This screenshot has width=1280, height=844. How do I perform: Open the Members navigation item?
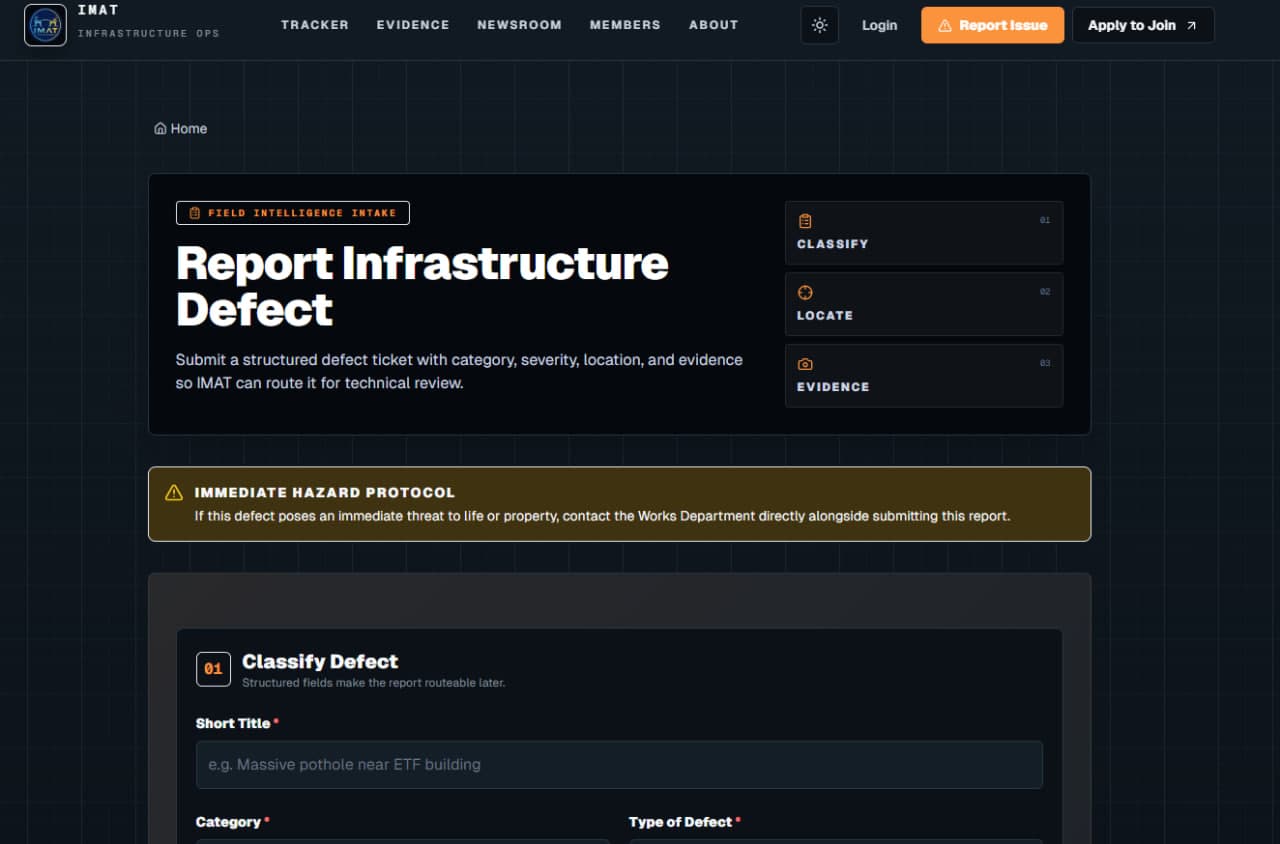[x=625, y=25]
